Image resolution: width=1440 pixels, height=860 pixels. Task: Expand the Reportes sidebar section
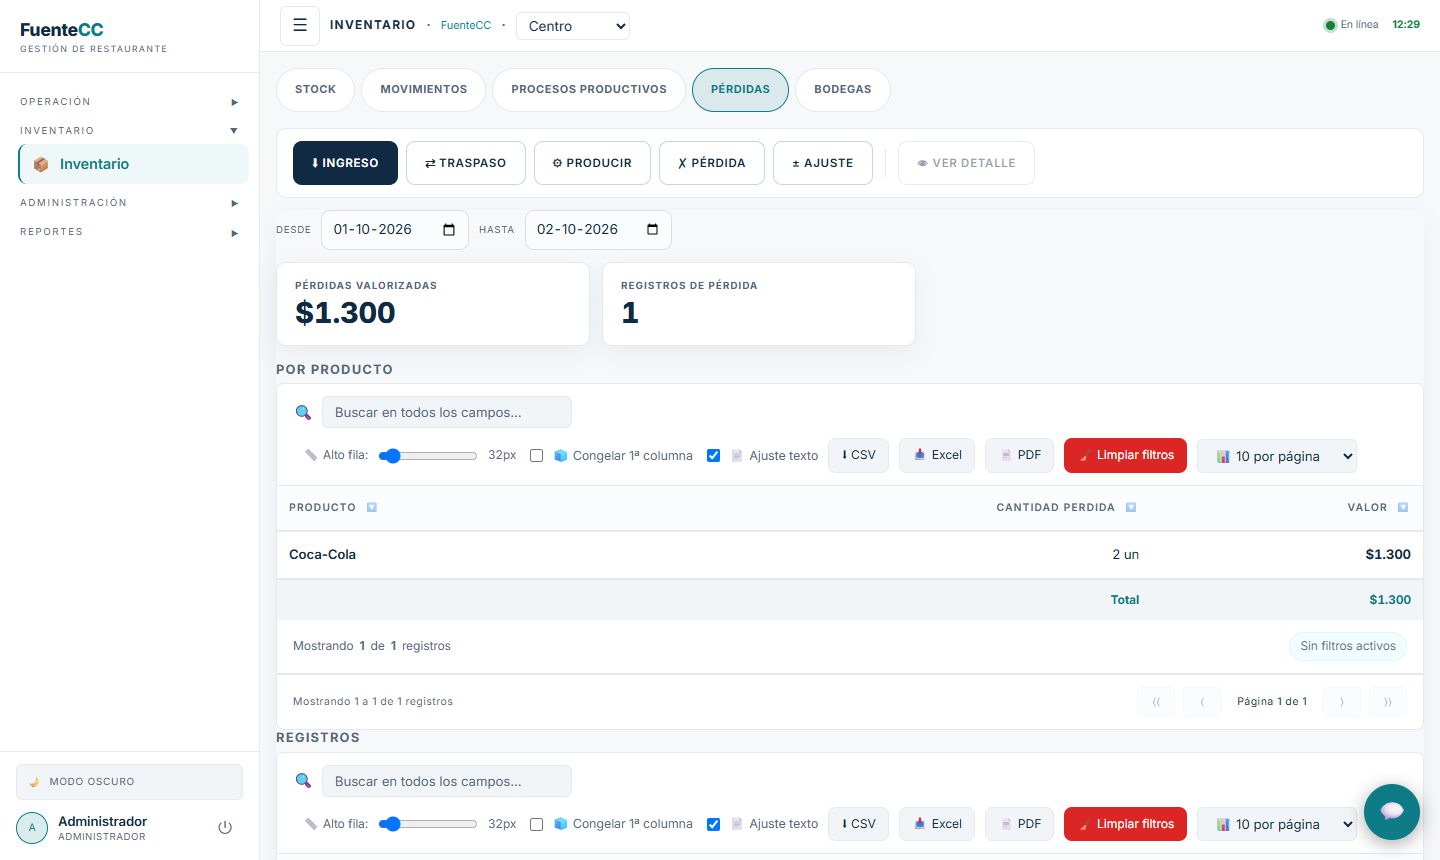click(129, 232)
